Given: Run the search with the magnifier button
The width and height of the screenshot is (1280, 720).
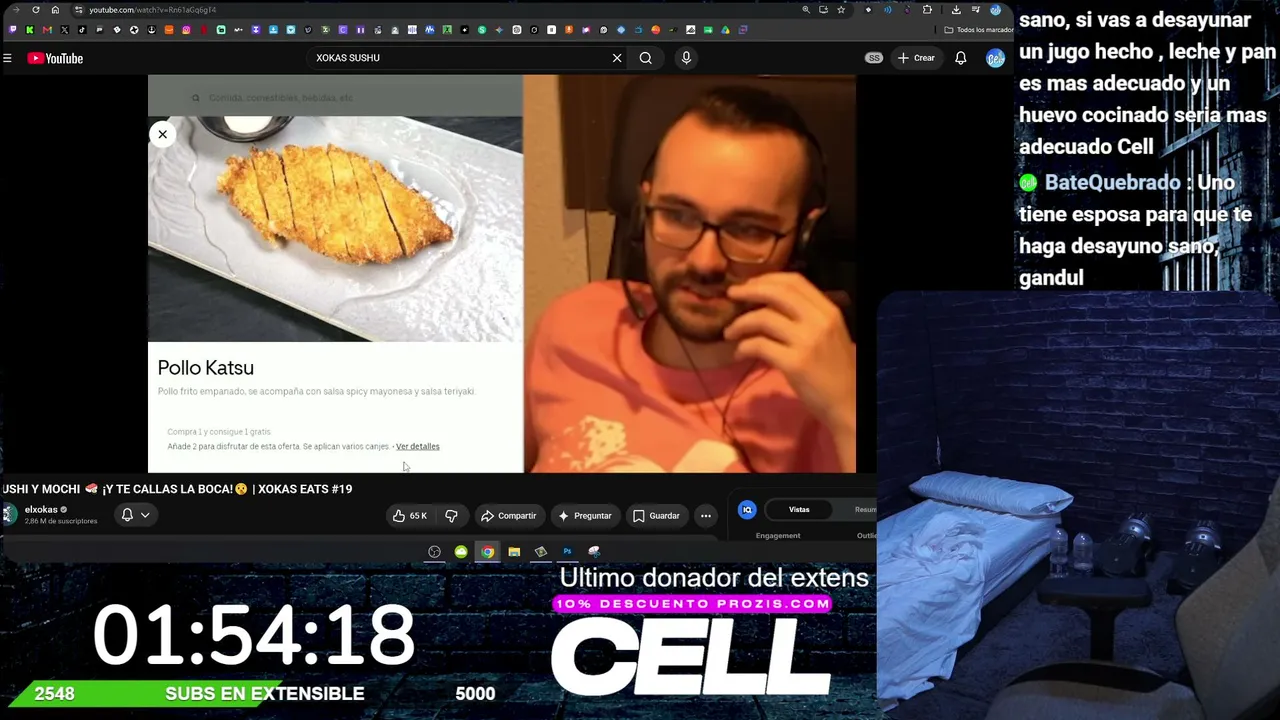Looking at the screenshot, I should pyautogui.click(x=646, y=58).
